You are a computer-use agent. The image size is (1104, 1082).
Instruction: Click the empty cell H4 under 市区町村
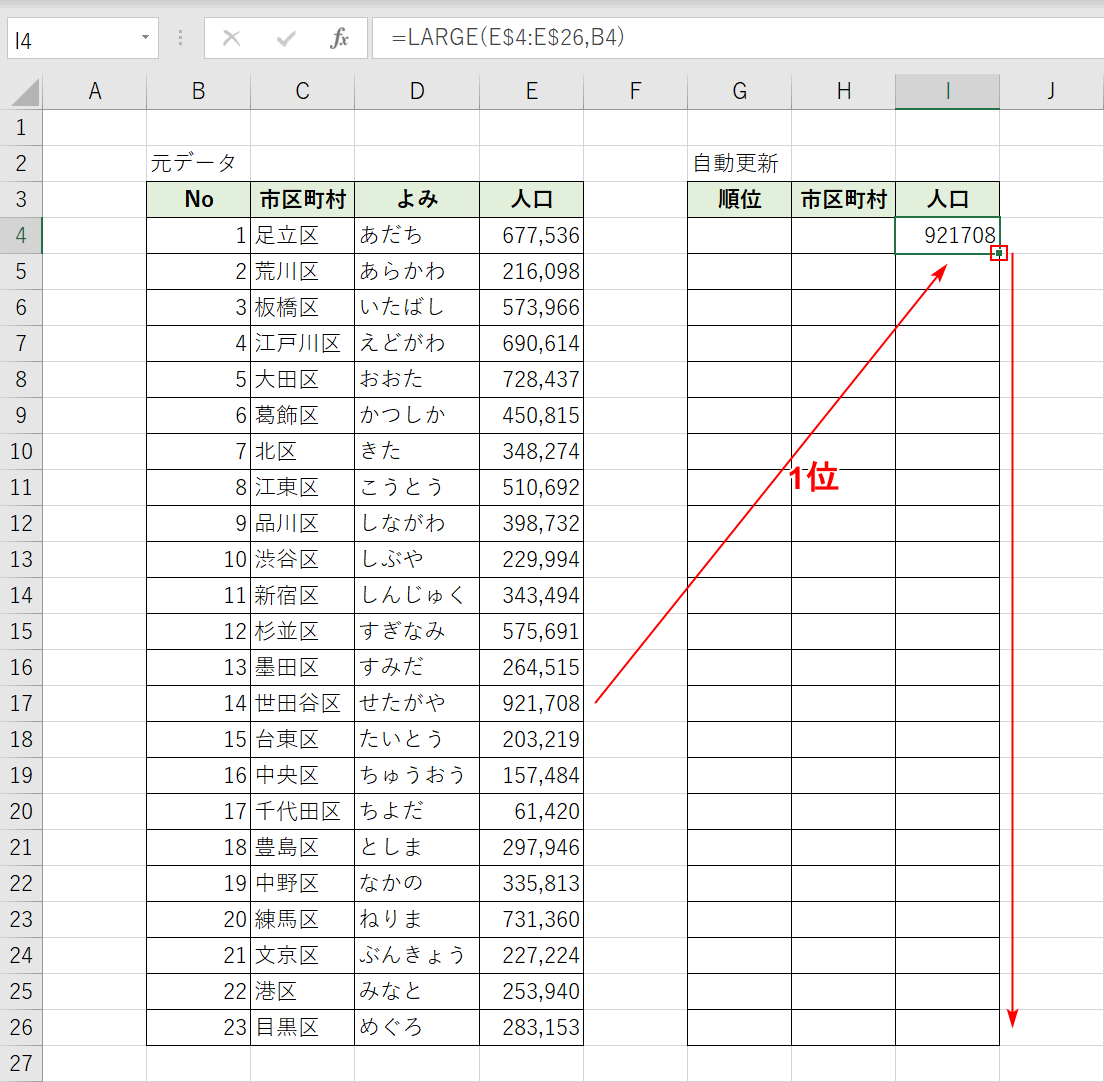pos(843,235)
